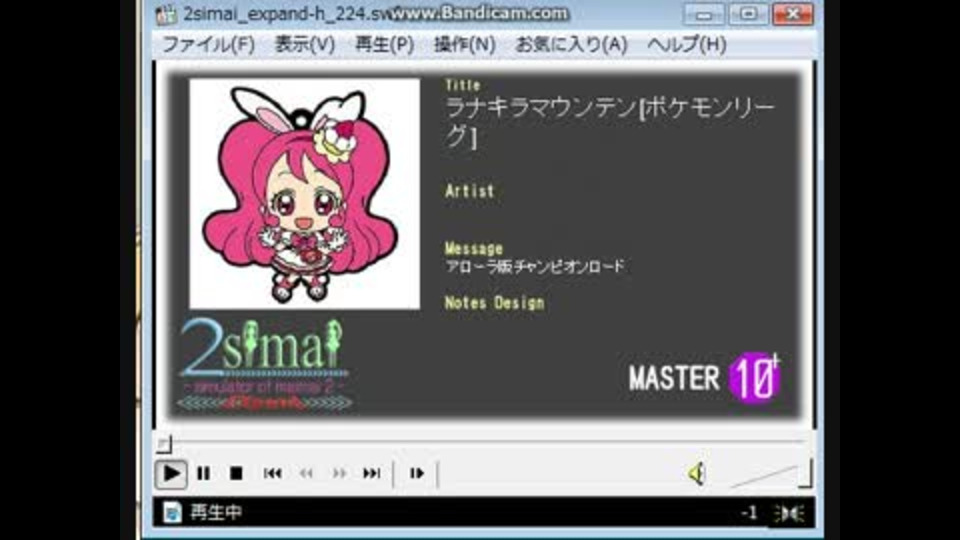This screenshot has height=540, width=960.
Task: Click the document icon in status bar
Action: pos(172,512)
